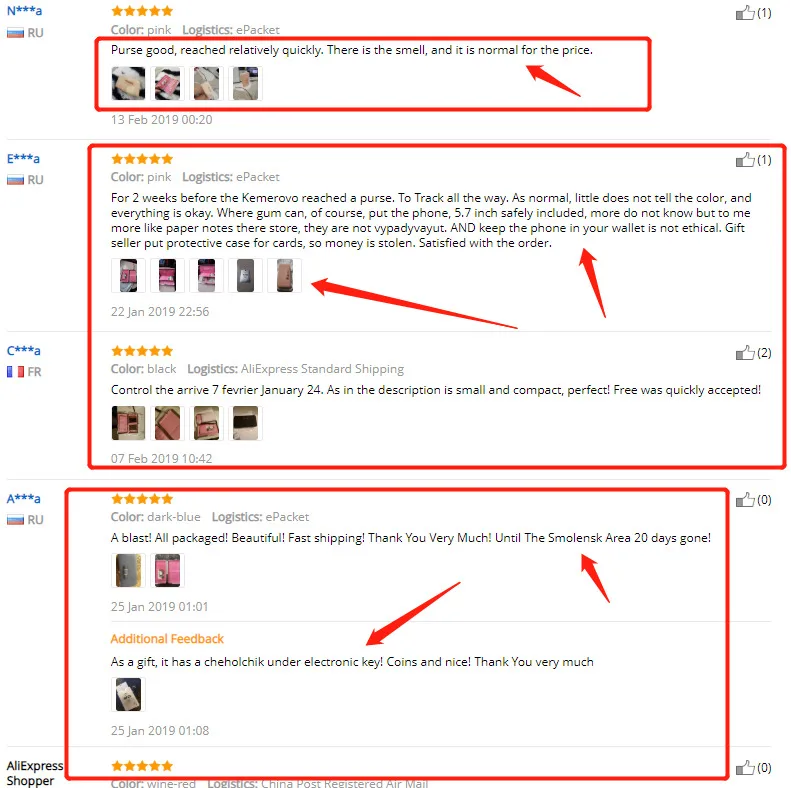Click thumbs-up on E***a's review
Viewport: 791px width, 788px height.
745,159
